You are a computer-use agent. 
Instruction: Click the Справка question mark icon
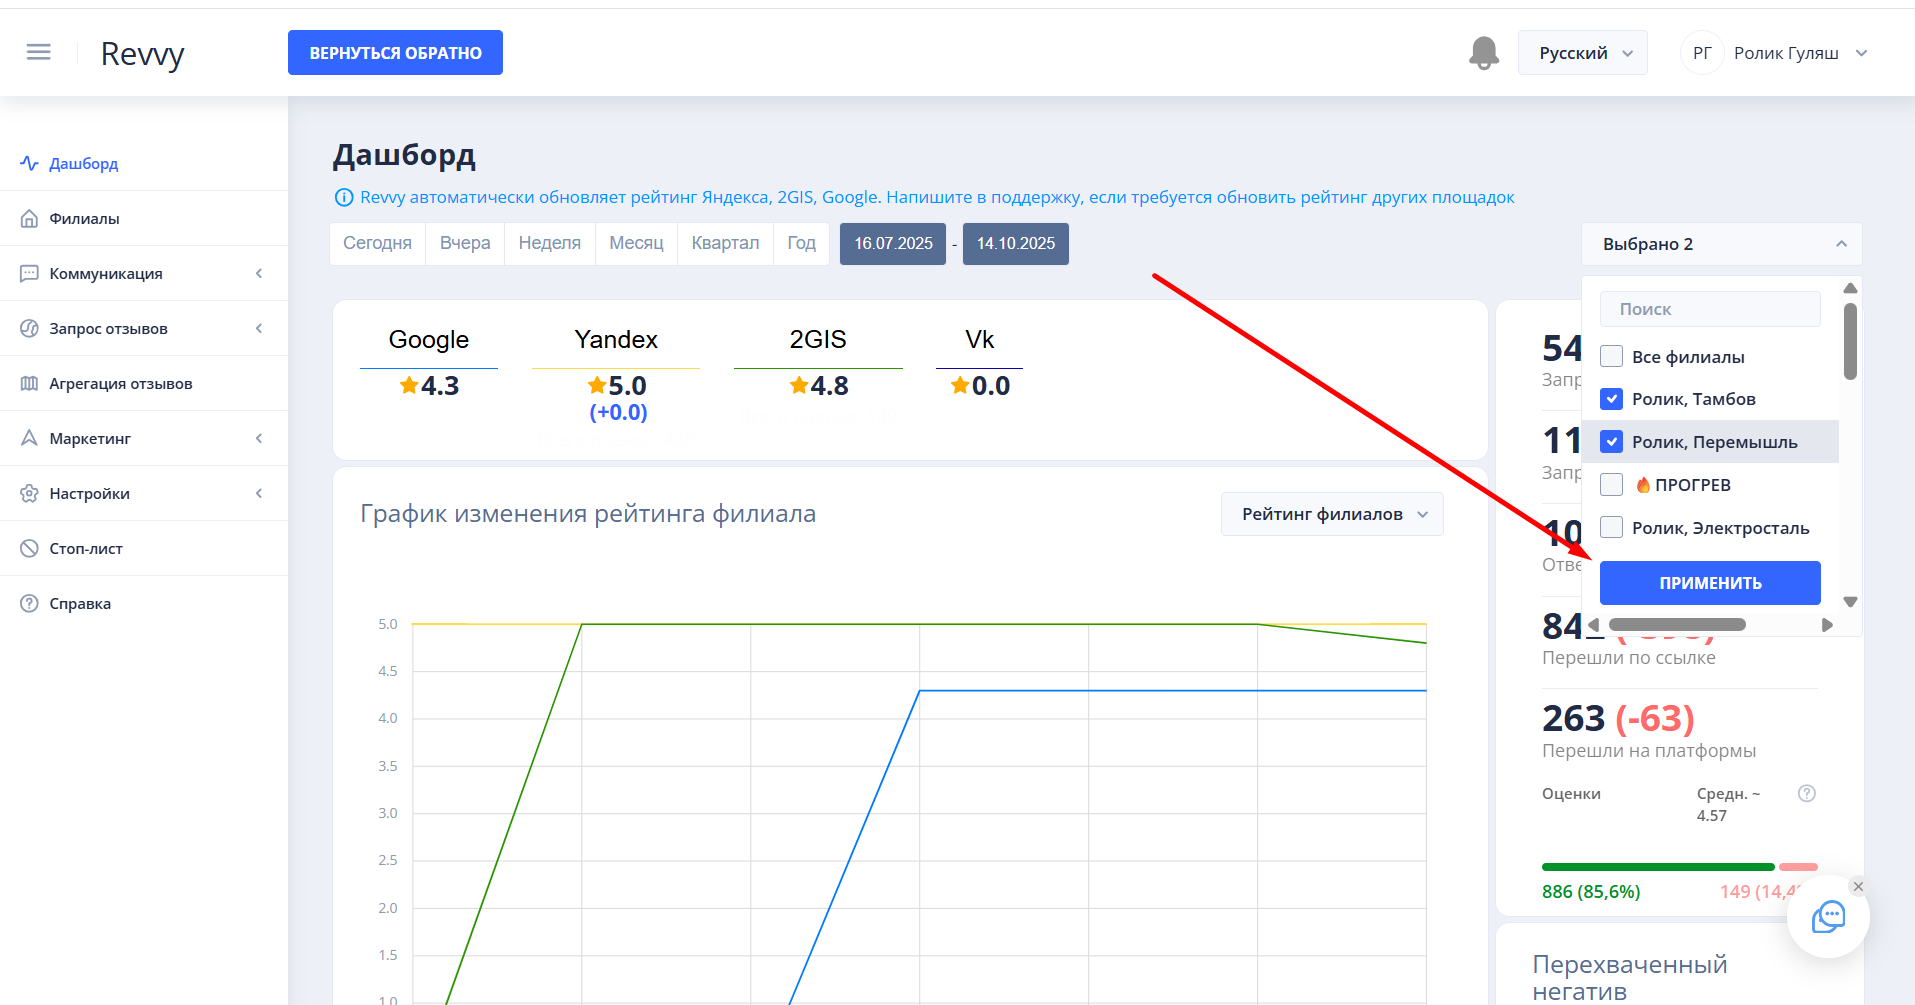(x=29, y=603)
